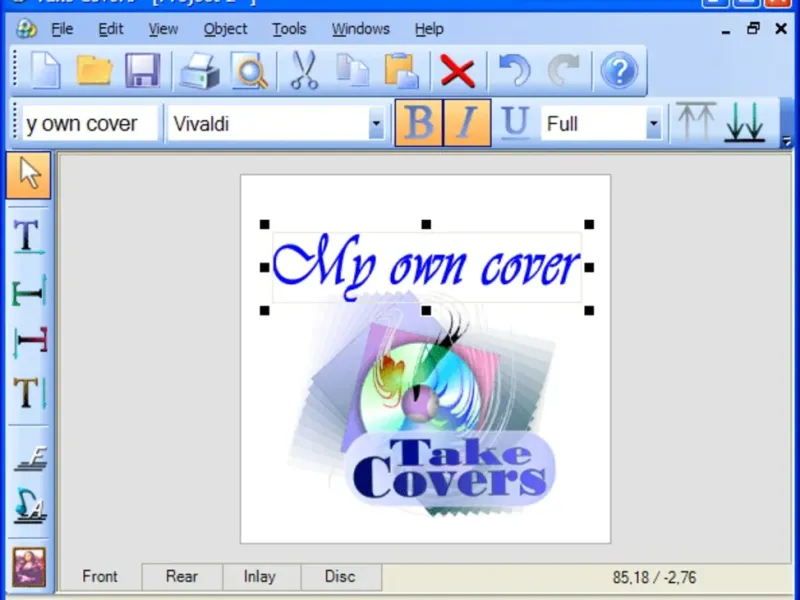Close the inner document window

(x=781, y=29)
